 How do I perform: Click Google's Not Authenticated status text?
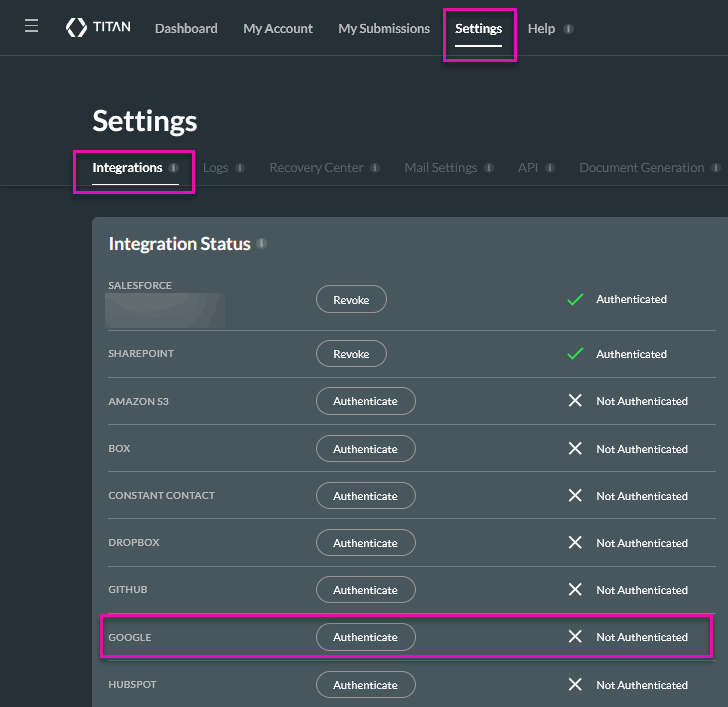pos(642,637)
